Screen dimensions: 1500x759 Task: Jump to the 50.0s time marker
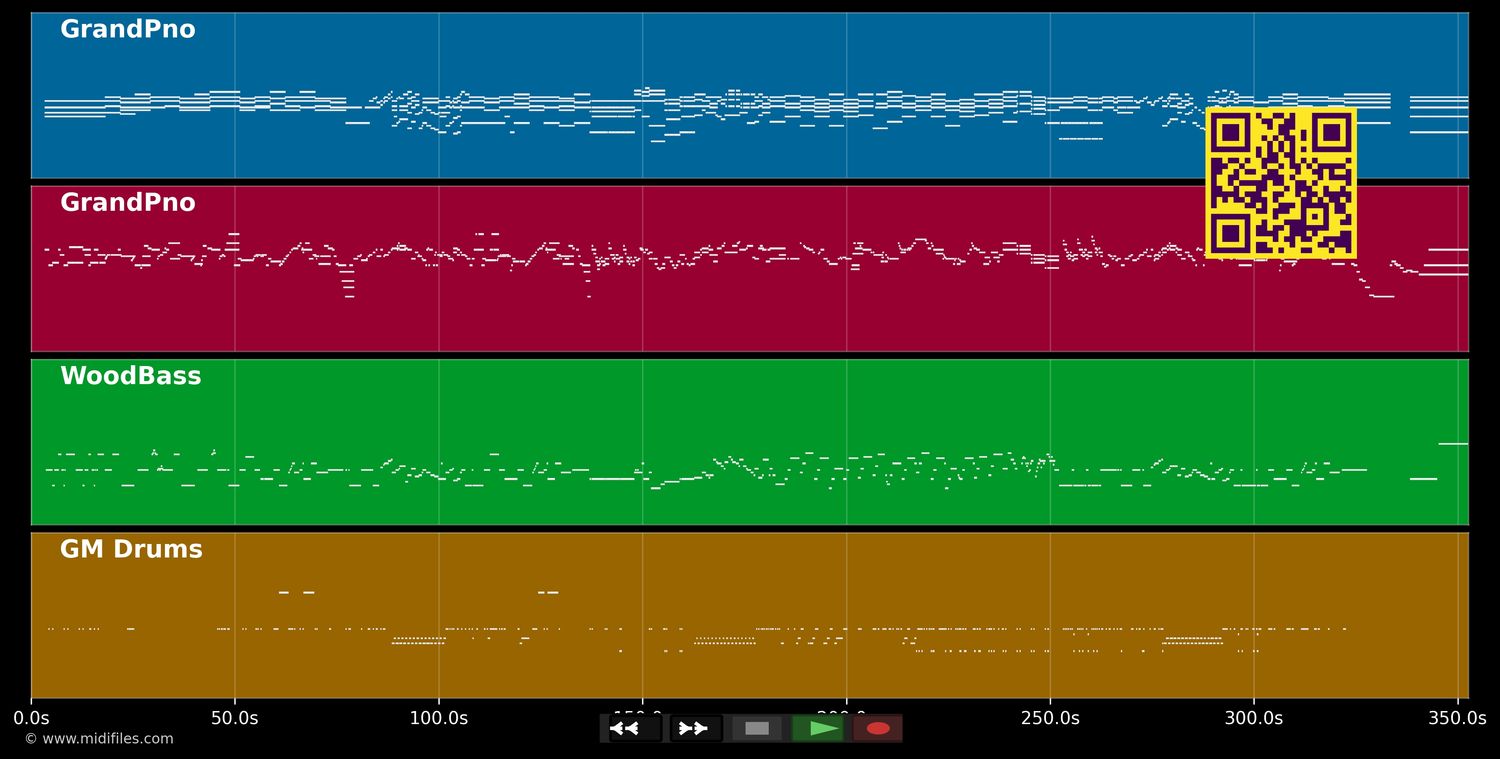[x=235, y=718]
